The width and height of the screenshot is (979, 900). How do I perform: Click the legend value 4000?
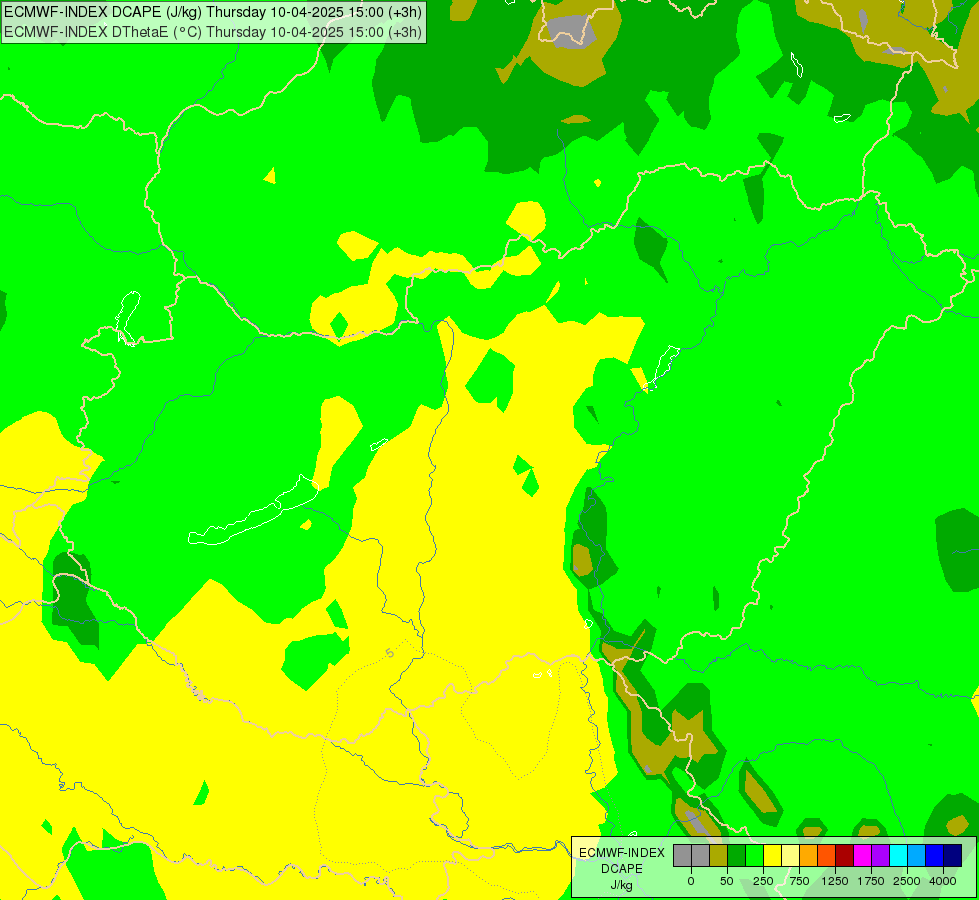coord(943,881)
